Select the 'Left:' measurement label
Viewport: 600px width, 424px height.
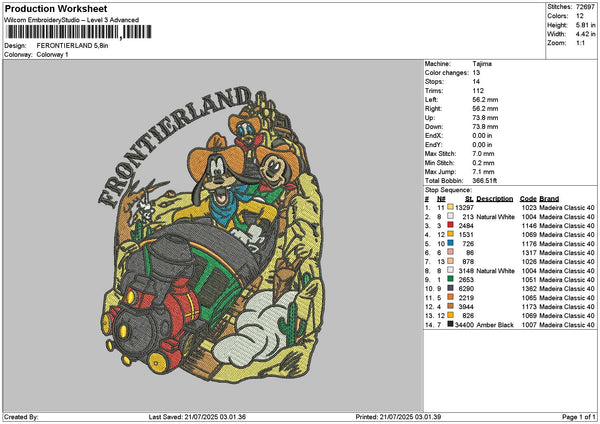430,99
